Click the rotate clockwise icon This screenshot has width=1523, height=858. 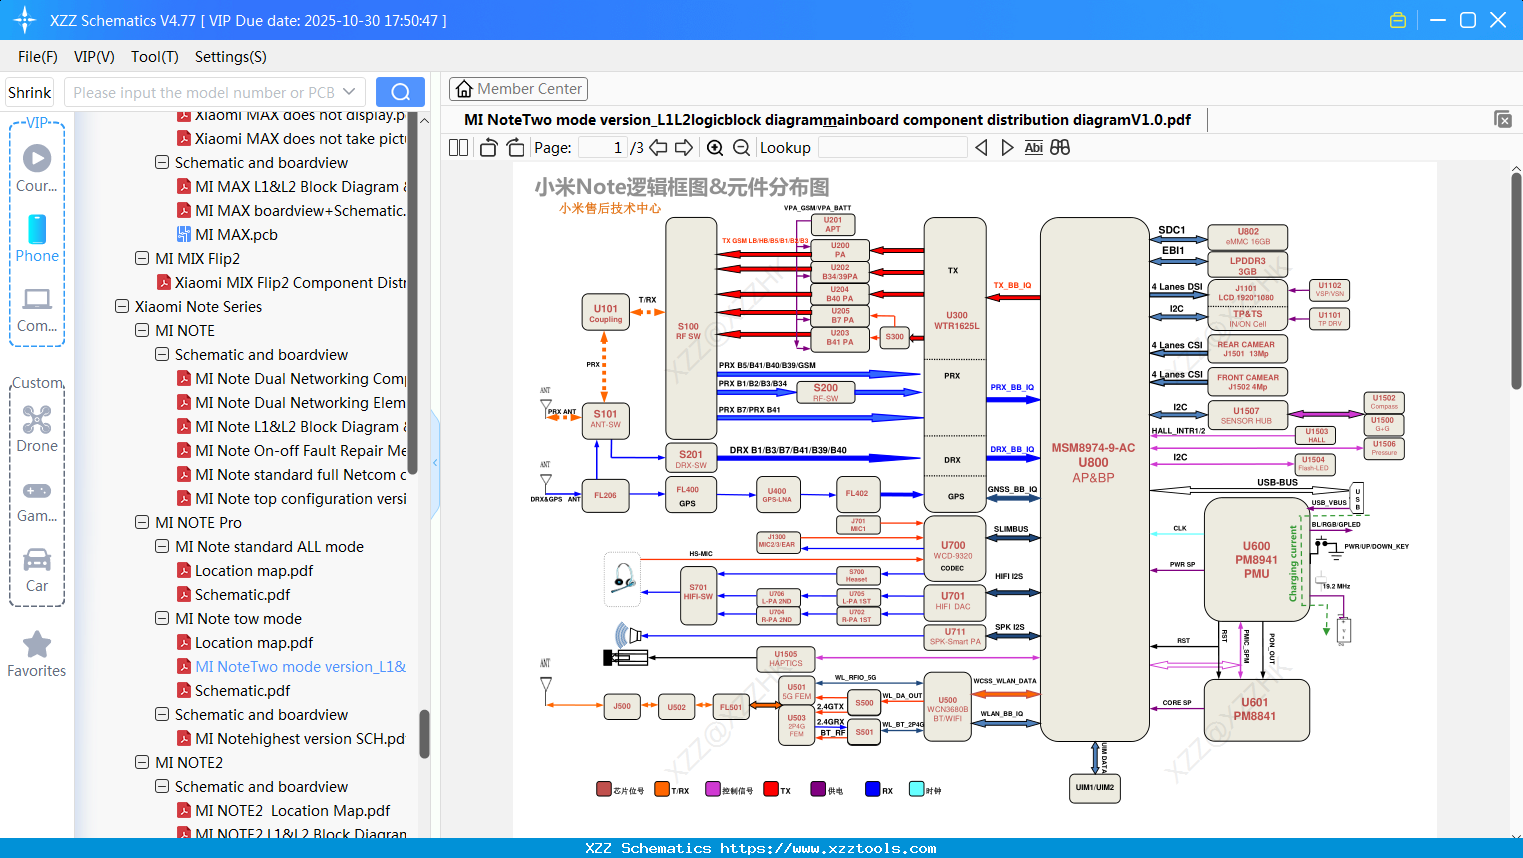(x=515, y=147)
